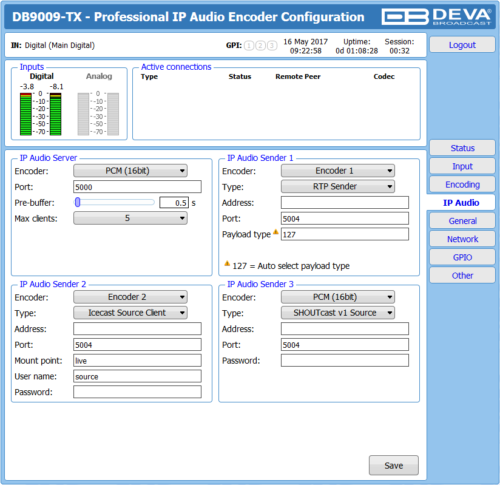This screenshot has width=500, height=485.
Task: Click the GPI 3 indicator
Action: [x=272, y=46]
